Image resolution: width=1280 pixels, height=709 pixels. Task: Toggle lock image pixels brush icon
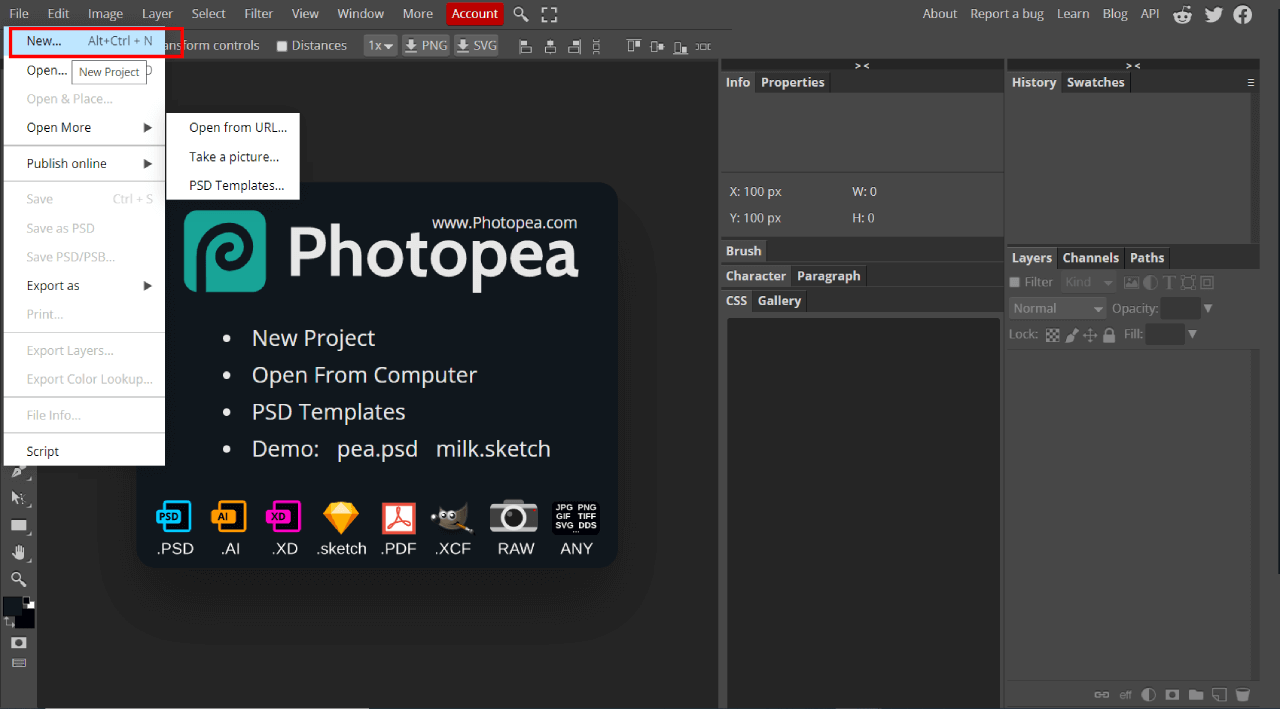pyautogui.click(x=1072, y=335)
